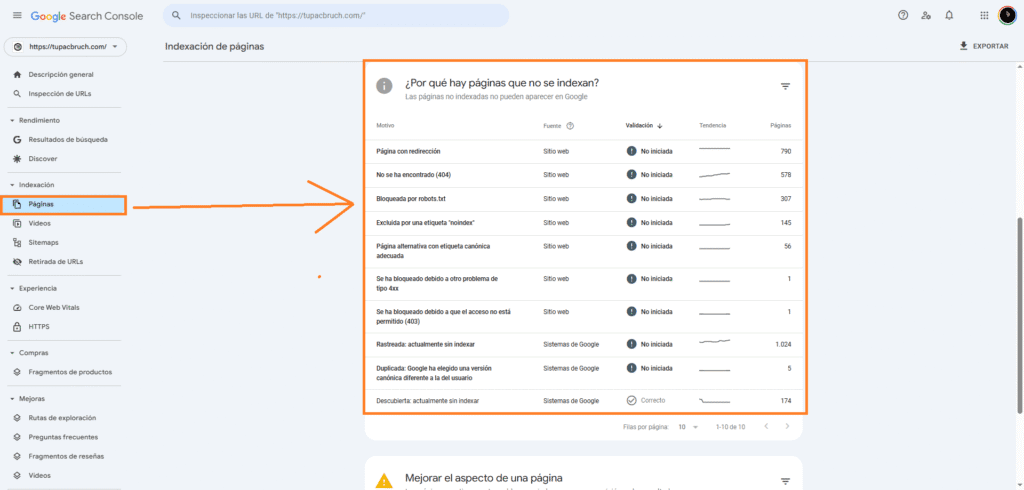
Task: Open the Página con redirección row
Action: click(x=584, y=151)
